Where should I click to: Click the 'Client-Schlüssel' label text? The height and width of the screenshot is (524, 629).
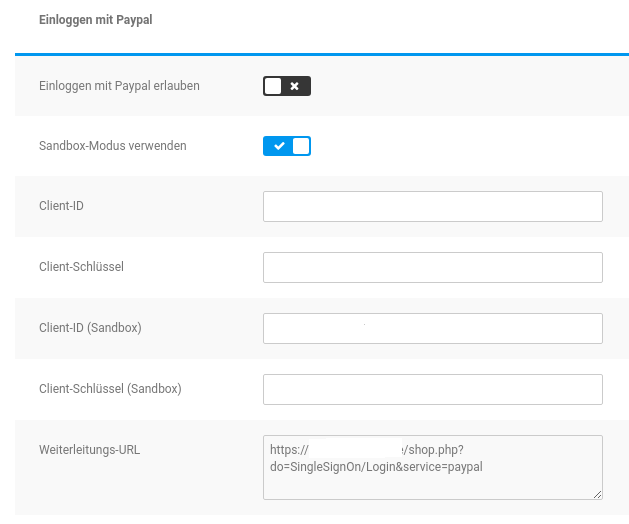(x=81, y=267)
